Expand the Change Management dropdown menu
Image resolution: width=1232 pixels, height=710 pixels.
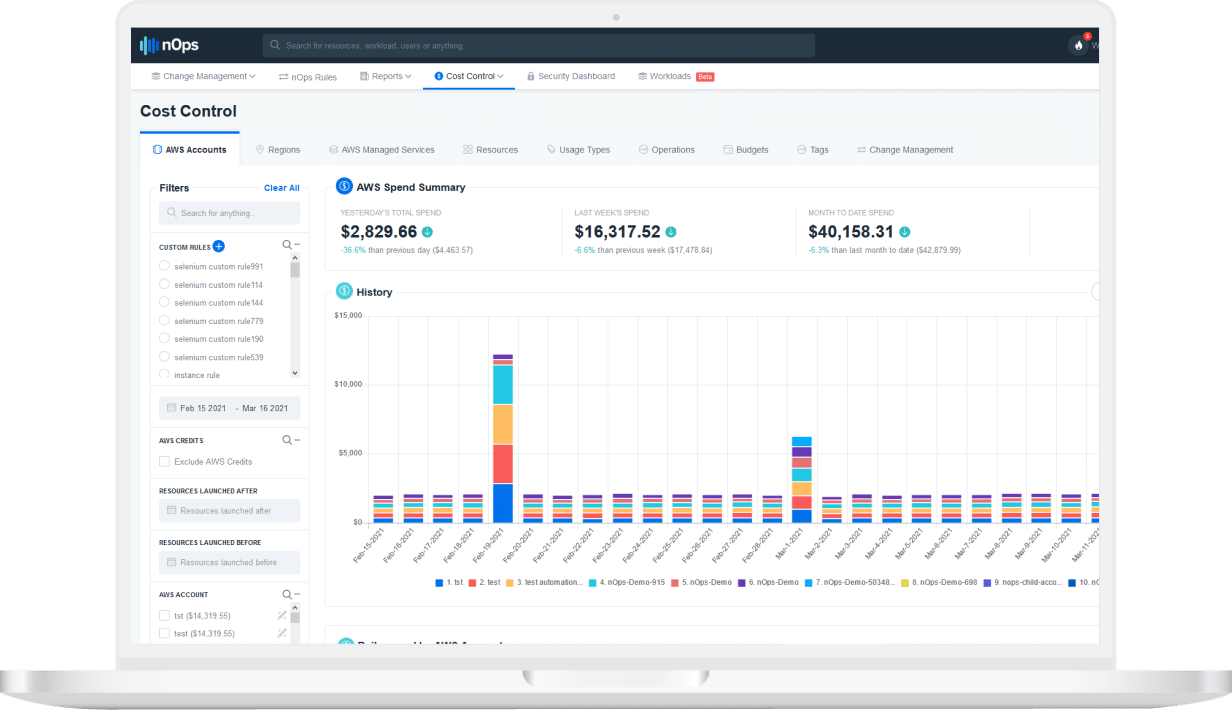pos(203,76)
